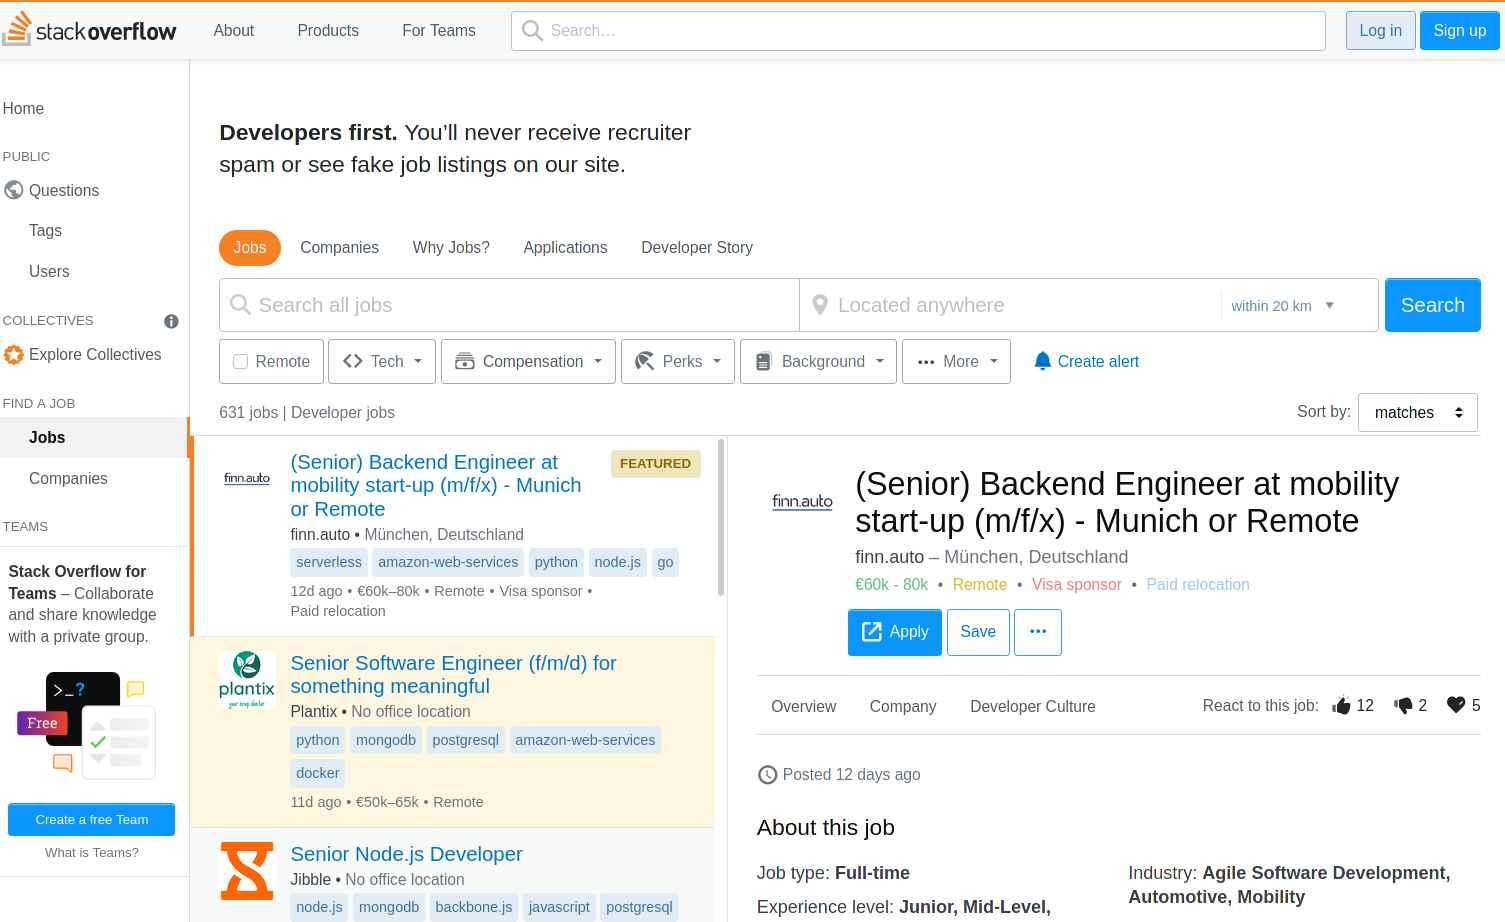Screen dimensions: 1505x922
Task: Open the Developer Culture tab
Action: point(1033,706)
